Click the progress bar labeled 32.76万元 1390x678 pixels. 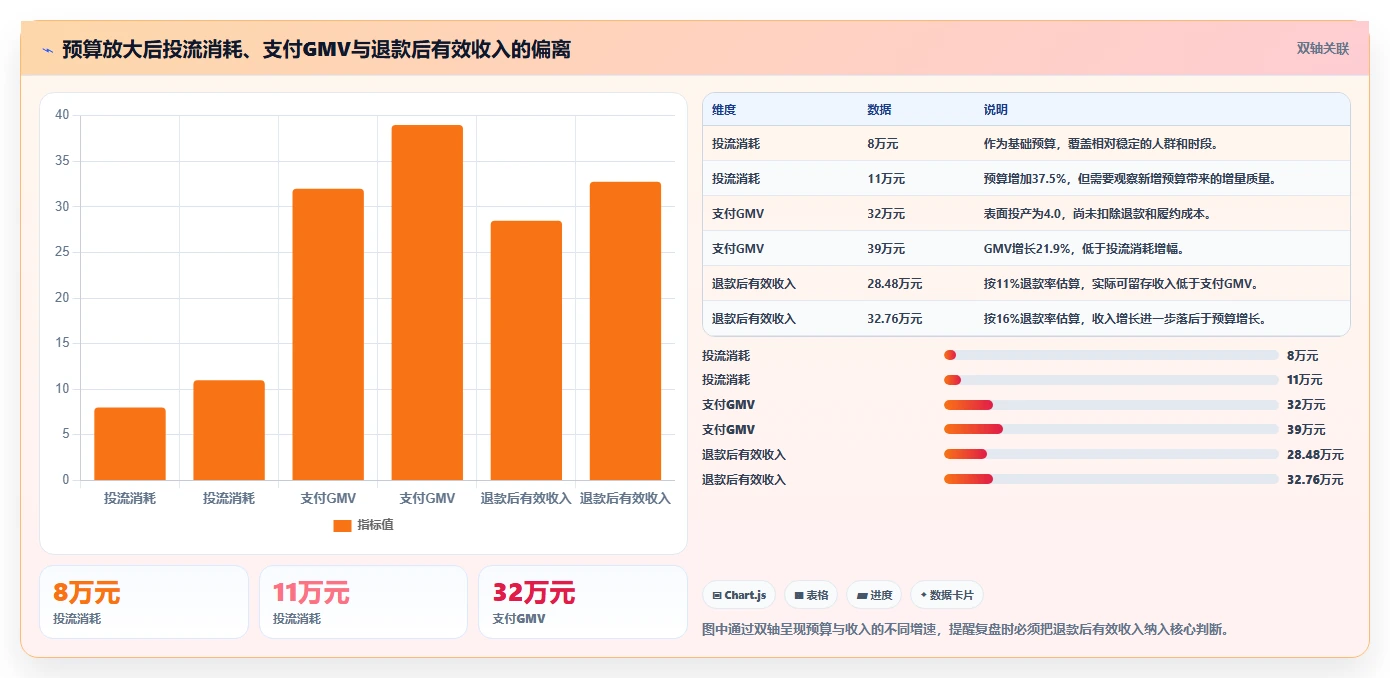coord(1111,480)
